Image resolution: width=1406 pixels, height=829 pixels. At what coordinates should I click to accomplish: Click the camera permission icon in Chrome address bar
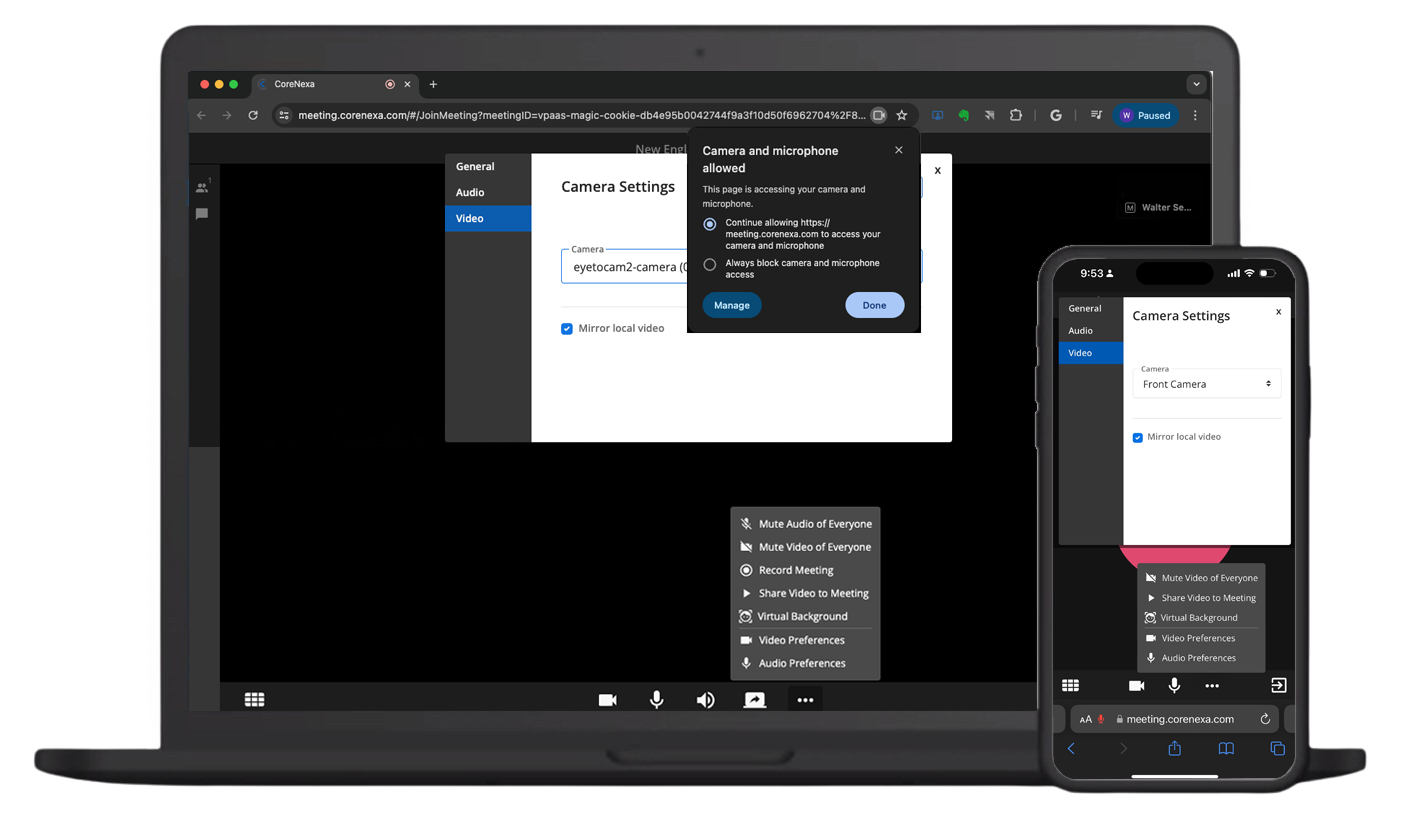(x=878, y=115)
